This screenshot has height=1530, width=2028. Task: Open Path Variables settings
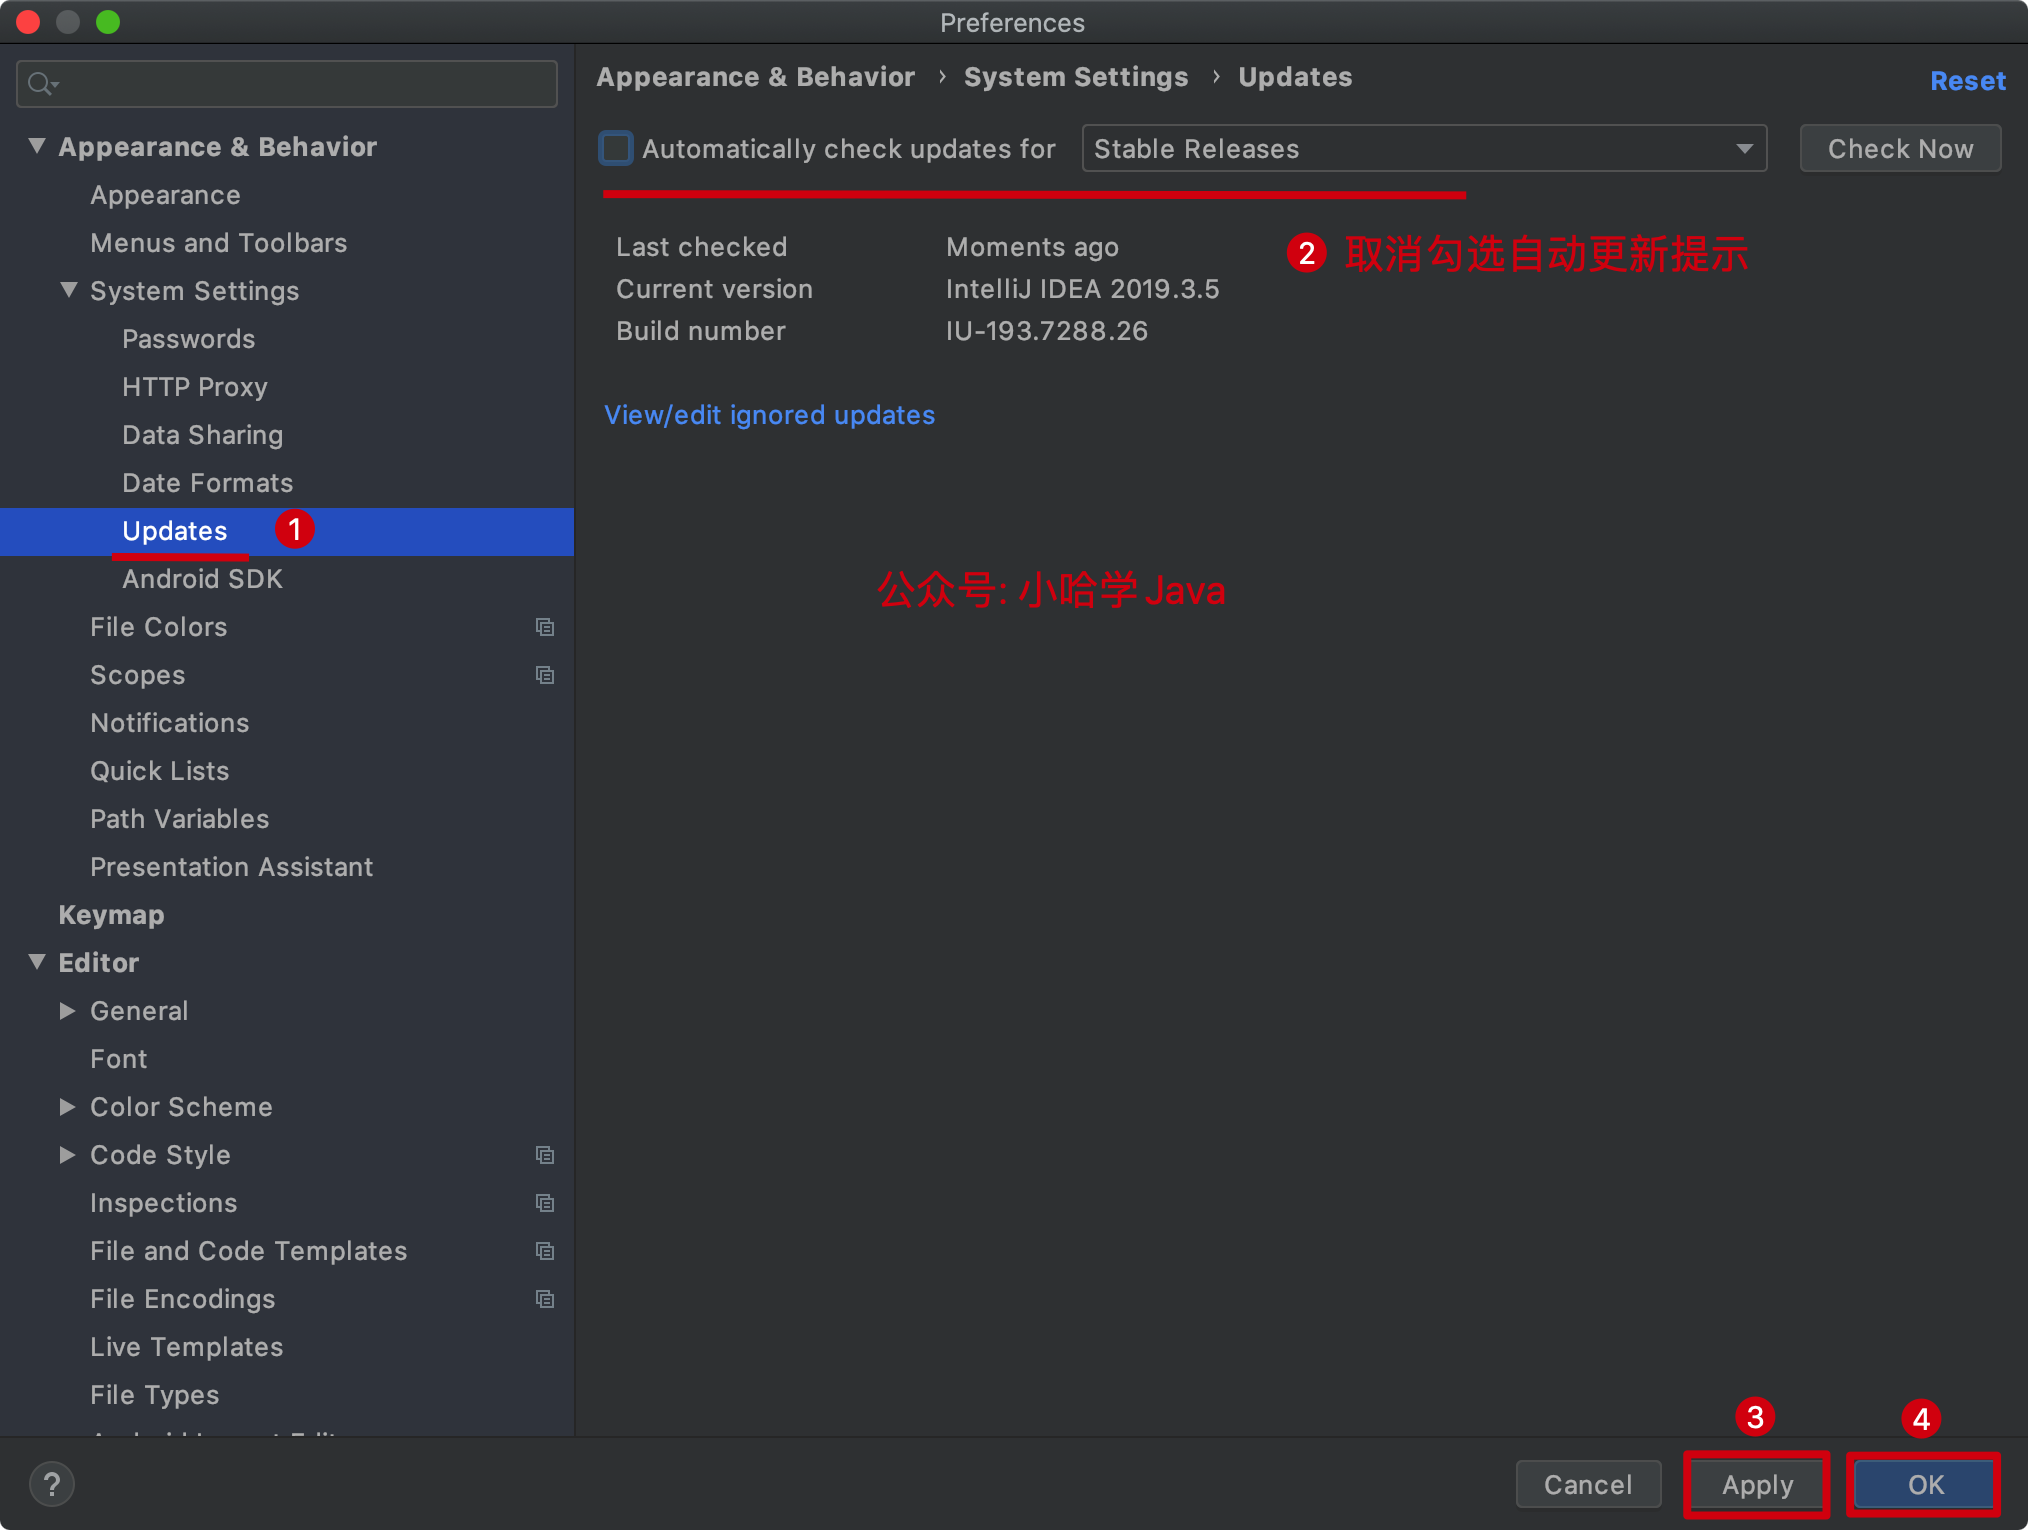[180, 819]
